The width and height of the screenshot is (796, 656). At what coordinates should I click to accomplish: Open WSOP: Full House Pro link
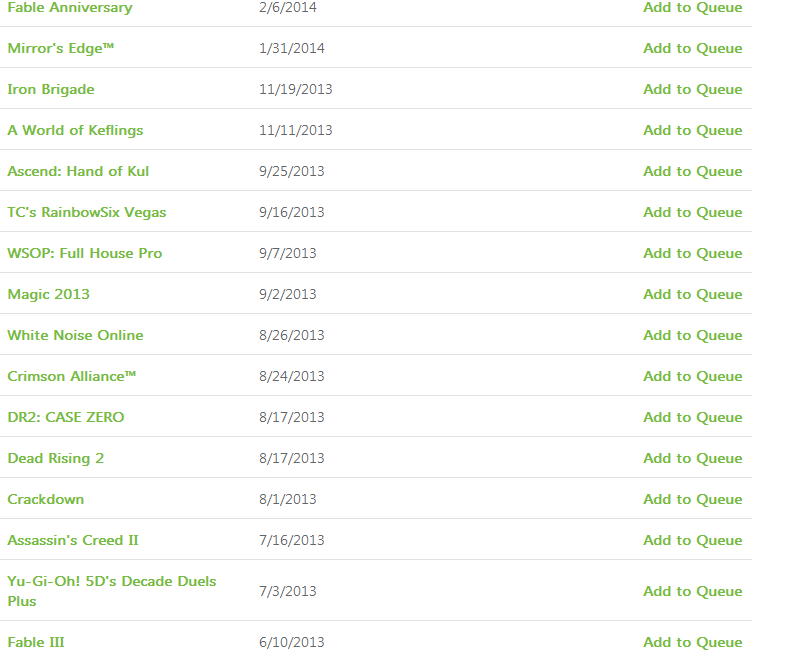tap(85, 253)
